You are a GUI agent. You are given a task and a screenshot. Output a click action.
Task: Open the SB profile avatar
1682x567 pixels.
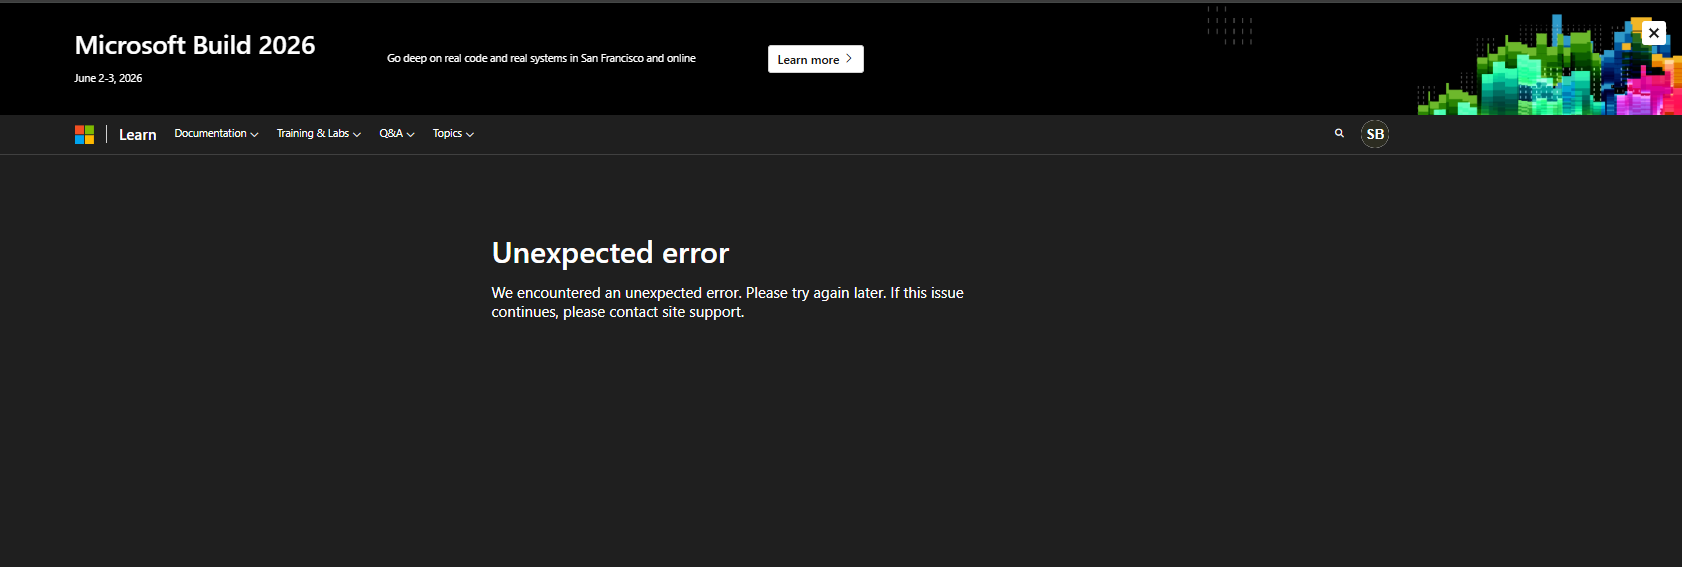click(1375, 134)
